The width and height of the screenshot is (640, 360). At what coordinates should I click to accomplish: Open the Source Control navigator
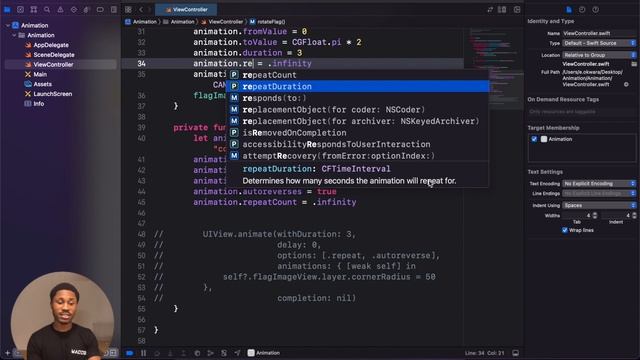pyautogui.click(x=20, y=9)
